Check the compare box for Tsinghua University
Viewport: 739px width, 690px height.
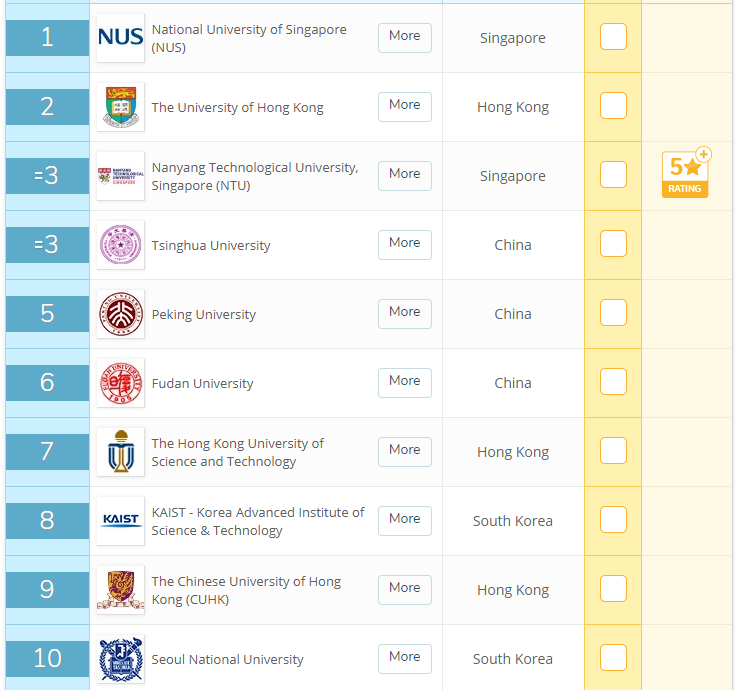tap(613, 244)
